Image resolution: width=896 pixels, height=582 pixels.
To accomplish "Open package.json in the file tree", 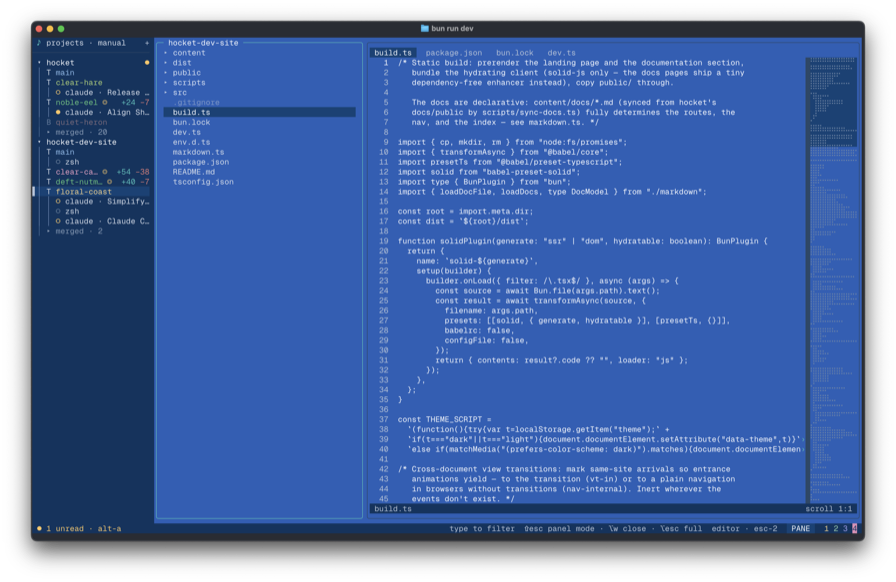I will pyautogui.click(x=201, y=162).
